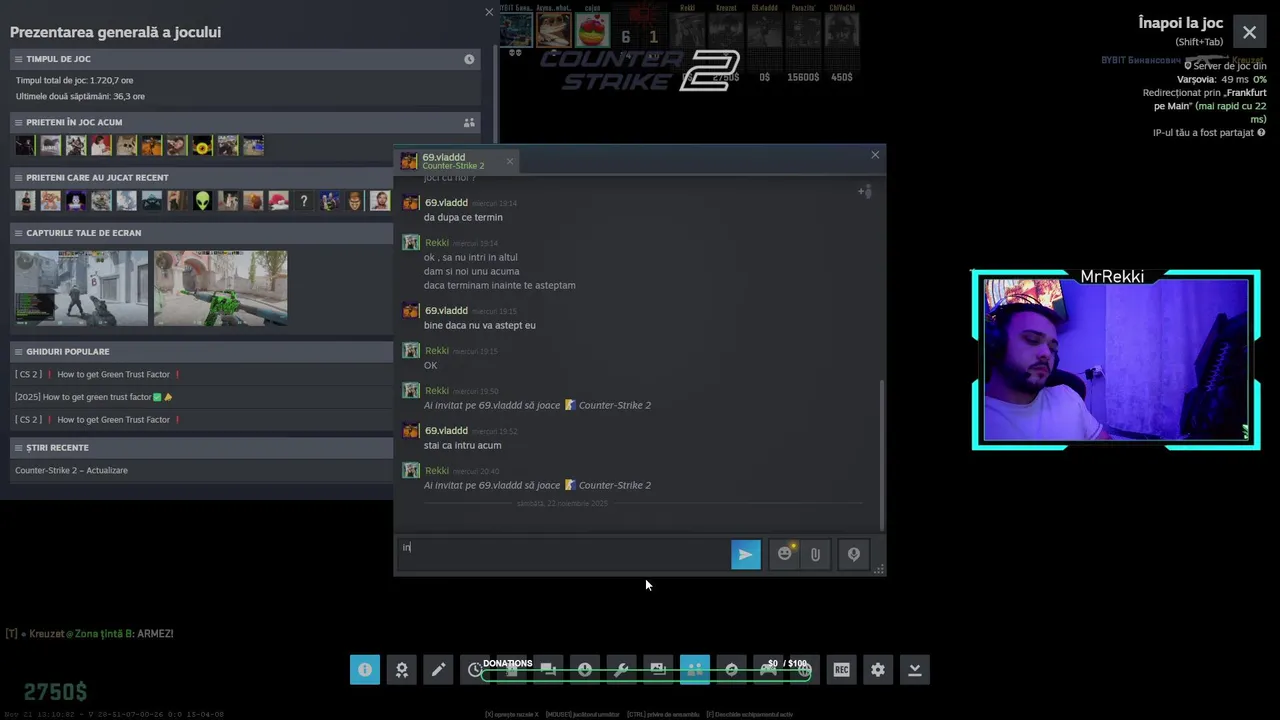Click 'Timpul total de joc: 1.720,7 ore' text

pyautogui.click(x=74, y=80)
